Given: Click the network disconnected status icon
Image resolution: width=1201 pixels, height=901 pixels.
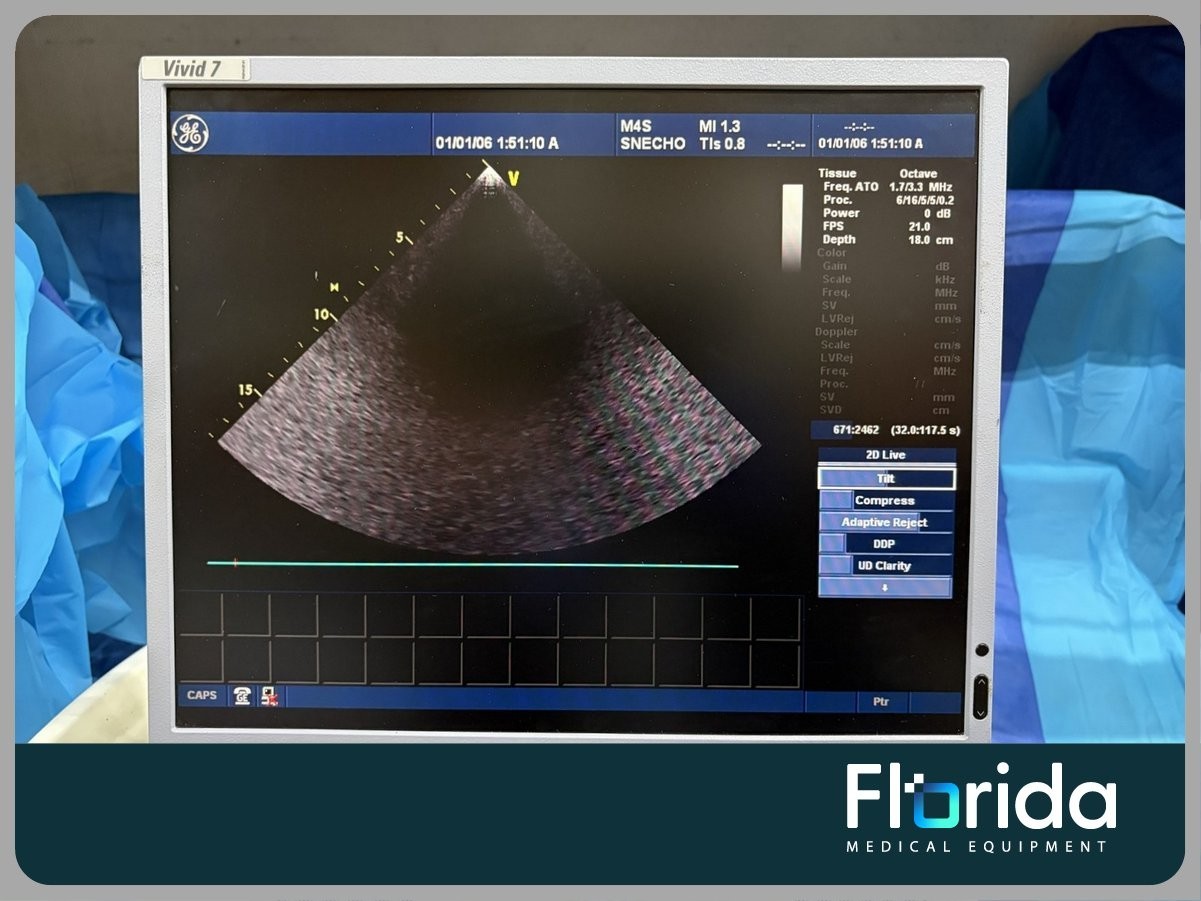Looking at the screenshot, I should click(x=269, y=696).
